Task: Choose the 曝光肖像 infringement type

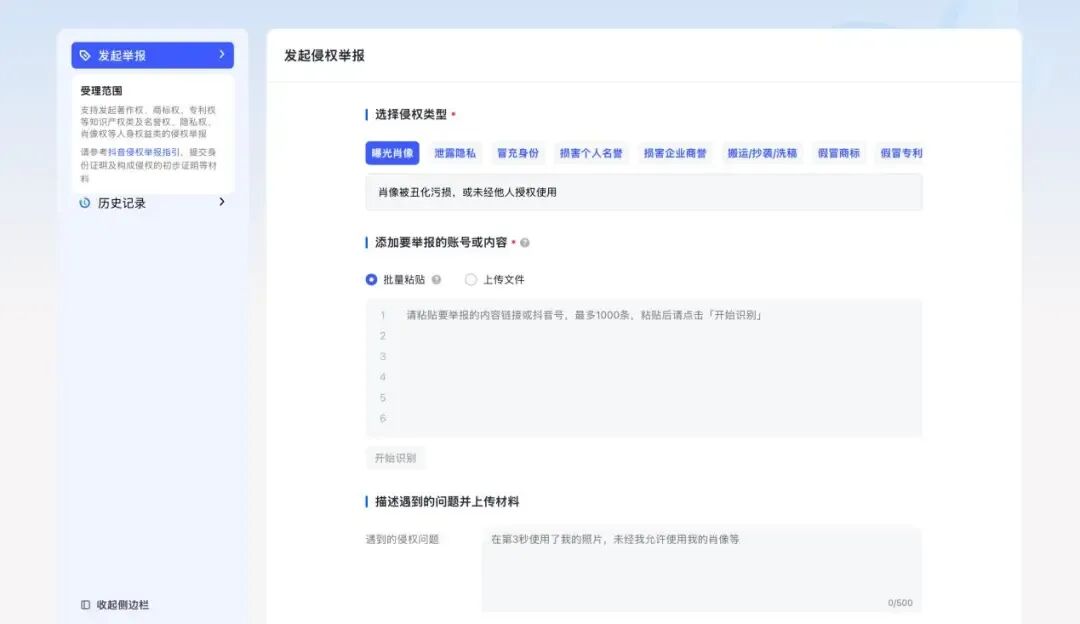Action: (x=392, y=153)
